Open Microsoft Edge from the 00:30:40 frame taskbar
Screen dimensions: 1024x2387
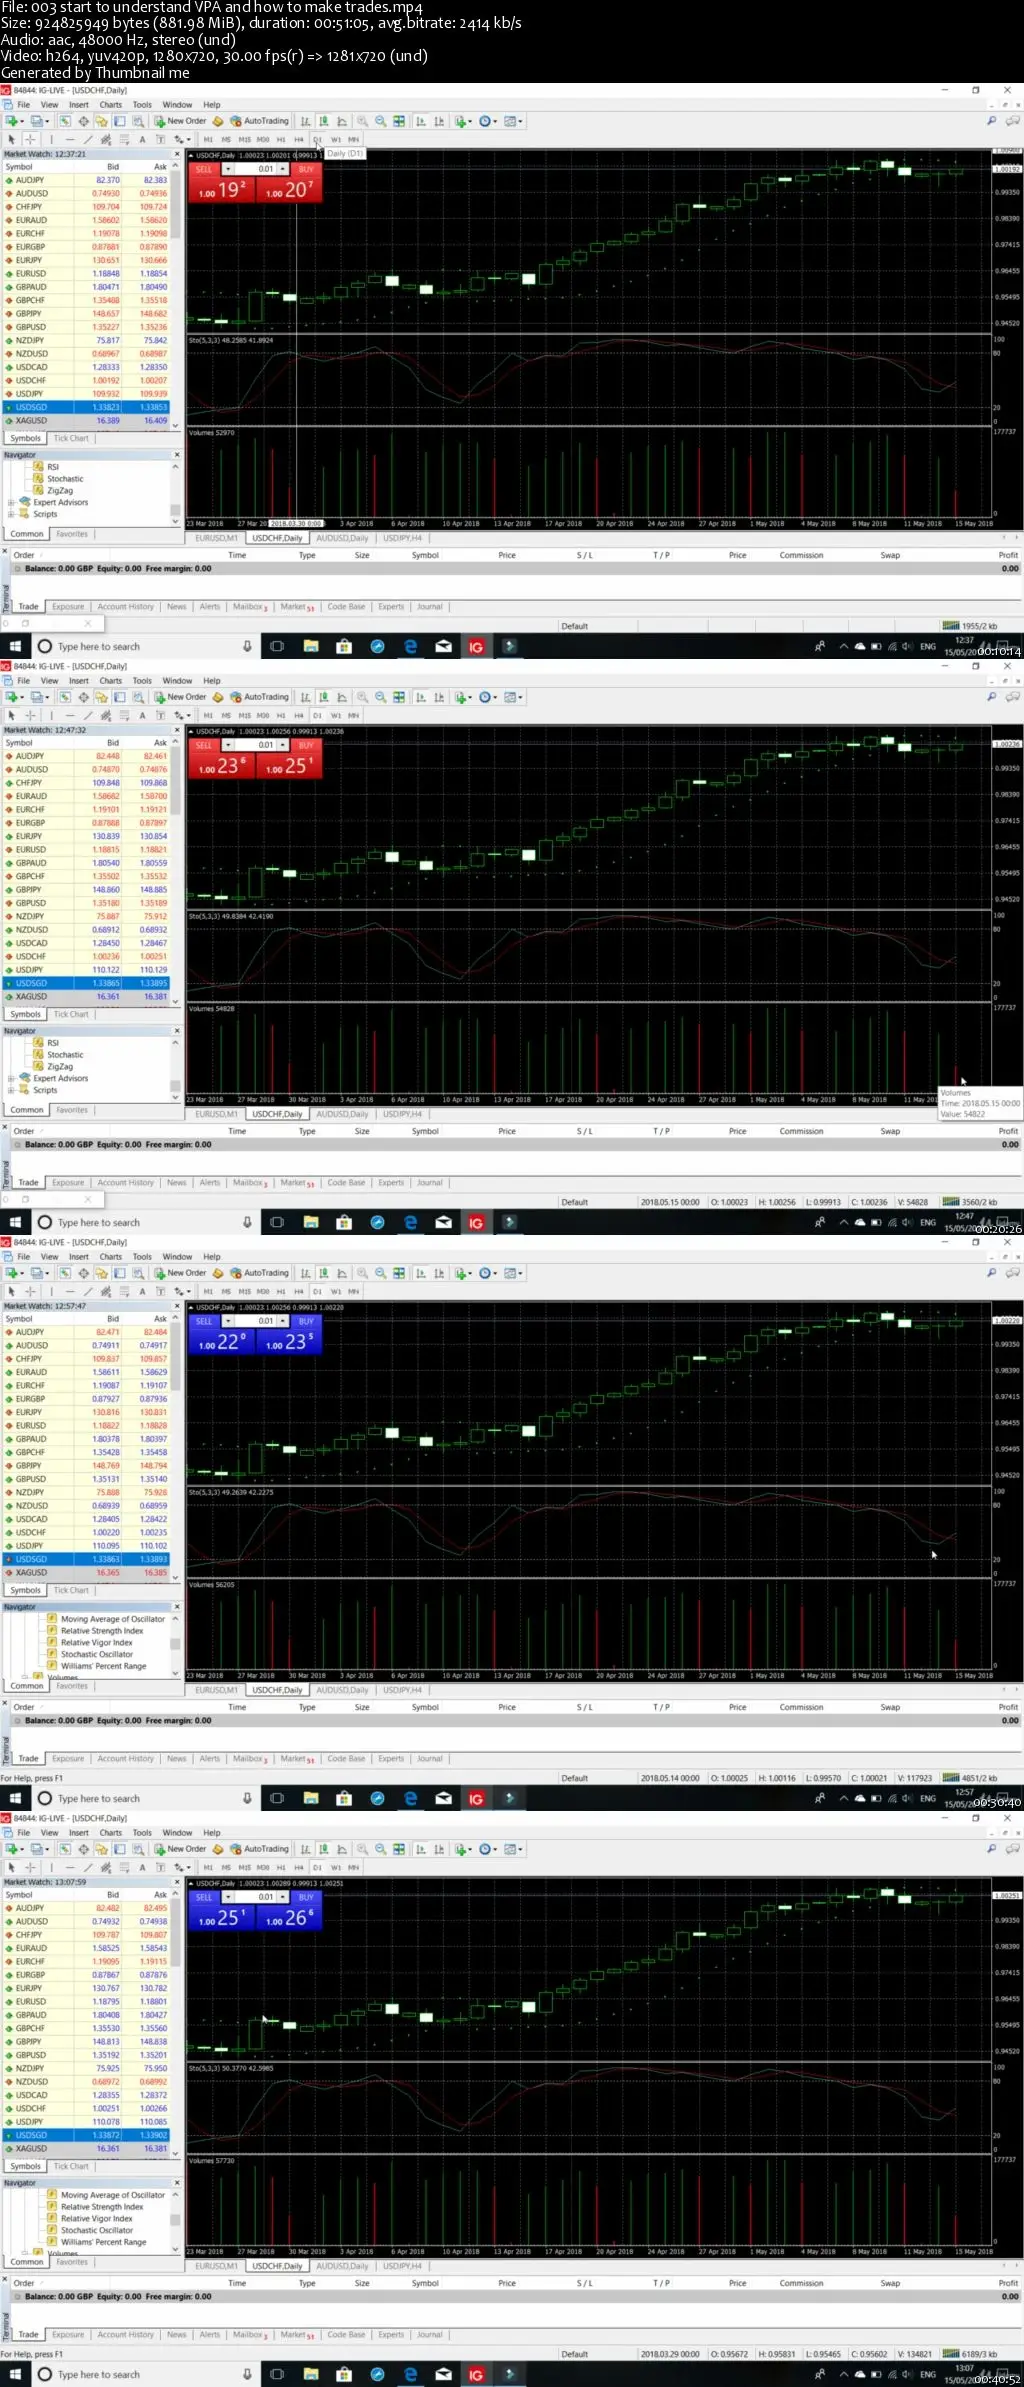coord(410,1799)
